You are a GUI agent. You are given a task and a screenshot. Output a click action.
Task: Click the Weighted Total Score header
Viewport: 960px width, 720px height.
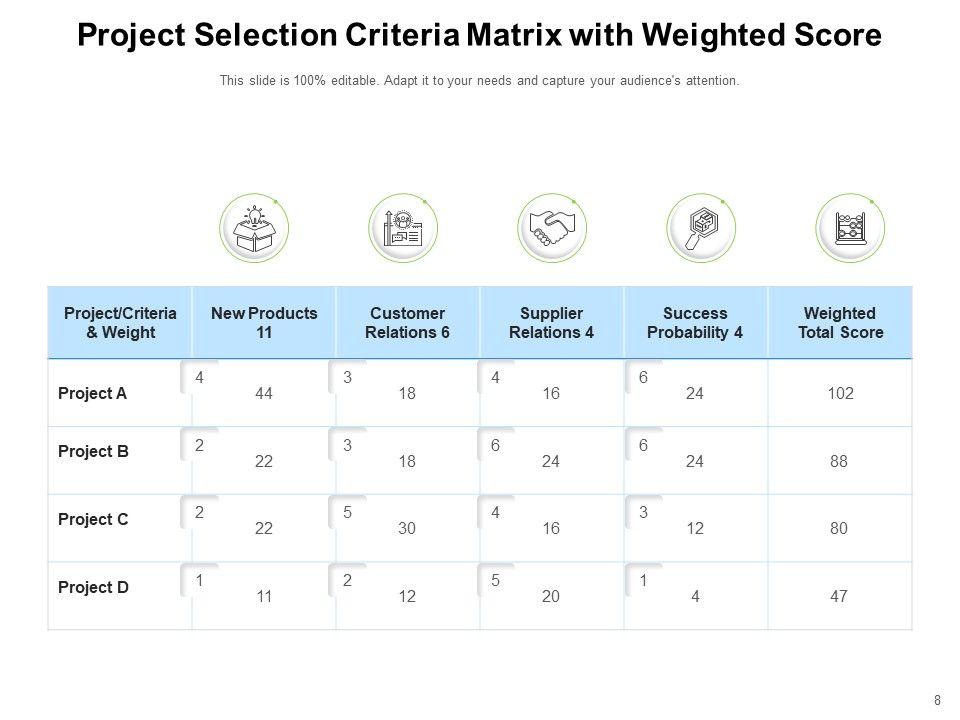click(840, 323)
